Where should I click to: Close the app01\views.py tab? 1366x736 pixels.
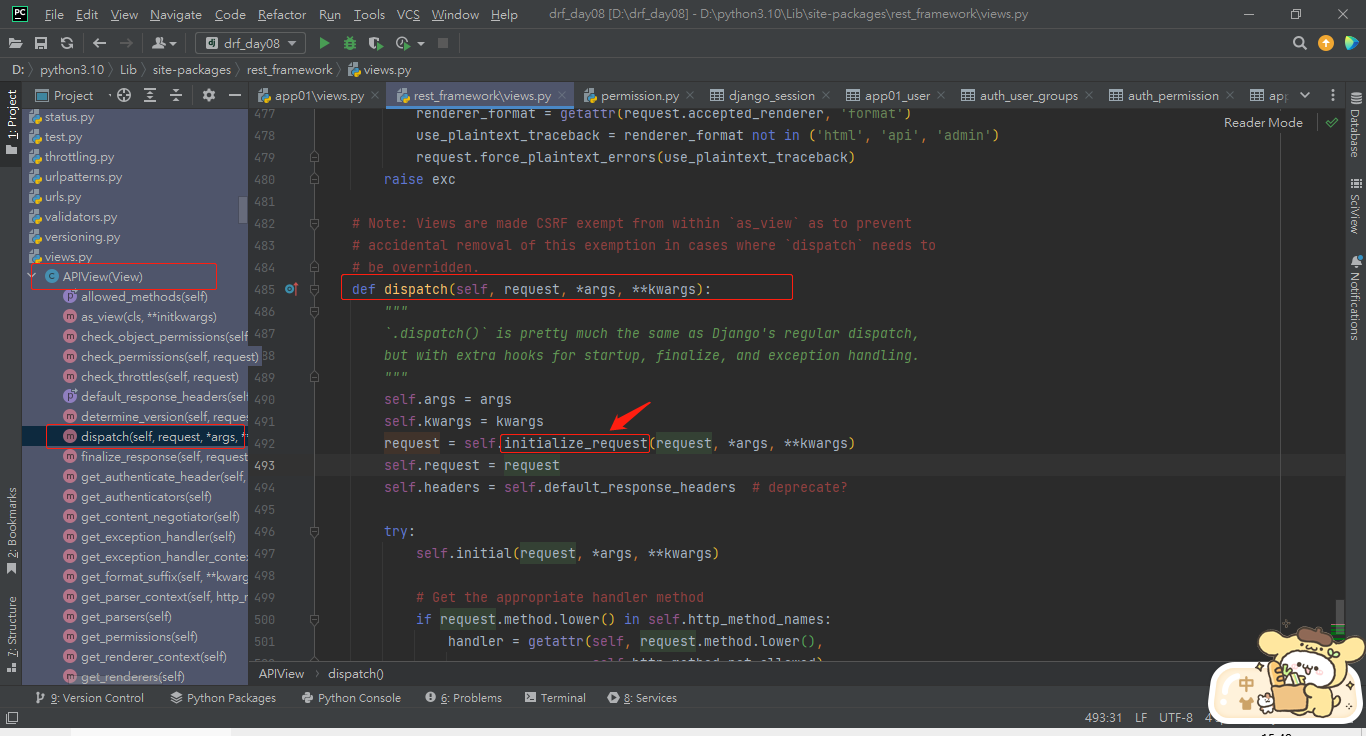click(x=374, y=96)
